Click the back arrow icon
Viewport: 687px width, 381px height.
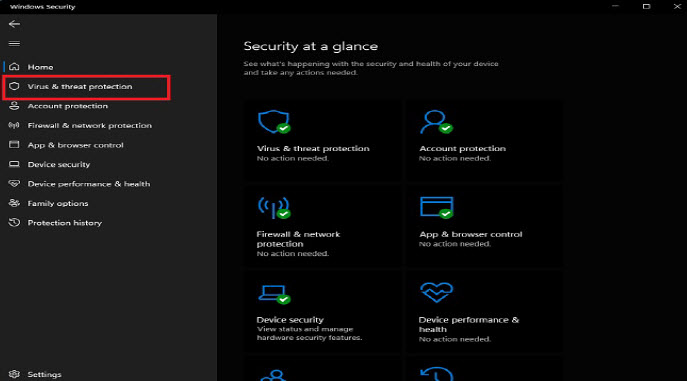pyautogui.click(x=14, y=24)
